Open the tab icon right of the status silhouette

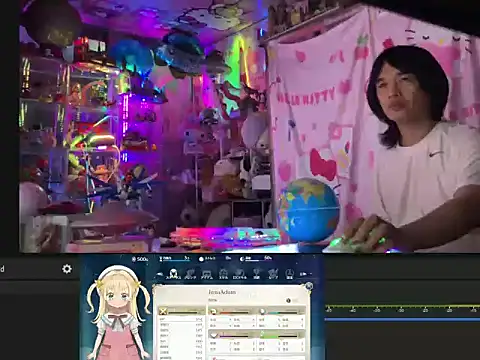(190, 274)
